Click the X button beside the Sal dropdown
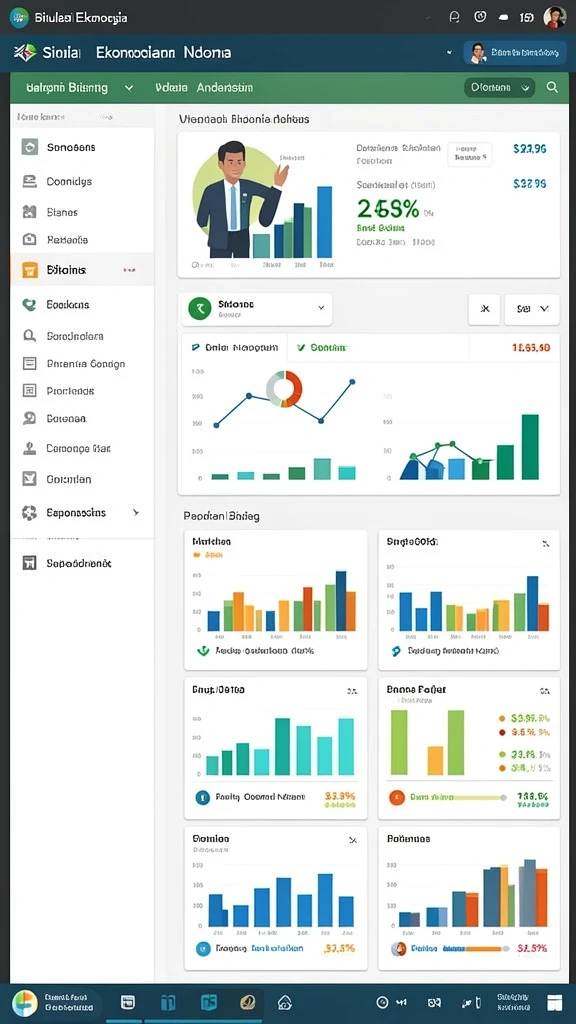The image size is (576, 1024). (x=485, y=309)
